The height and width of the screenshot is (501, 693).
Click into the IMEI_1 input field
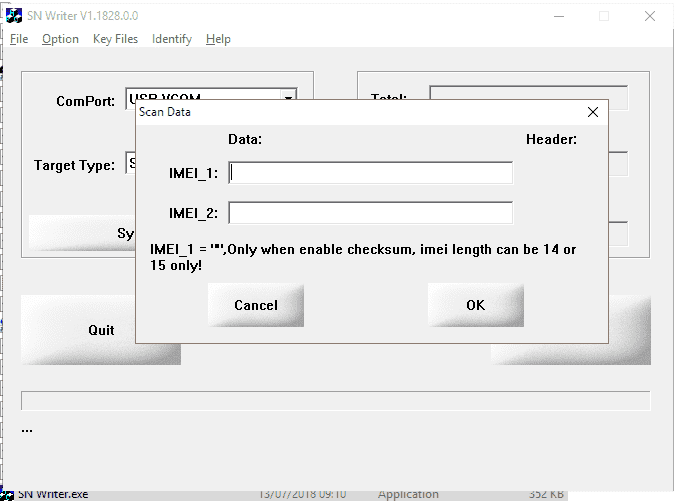(370, 173)
